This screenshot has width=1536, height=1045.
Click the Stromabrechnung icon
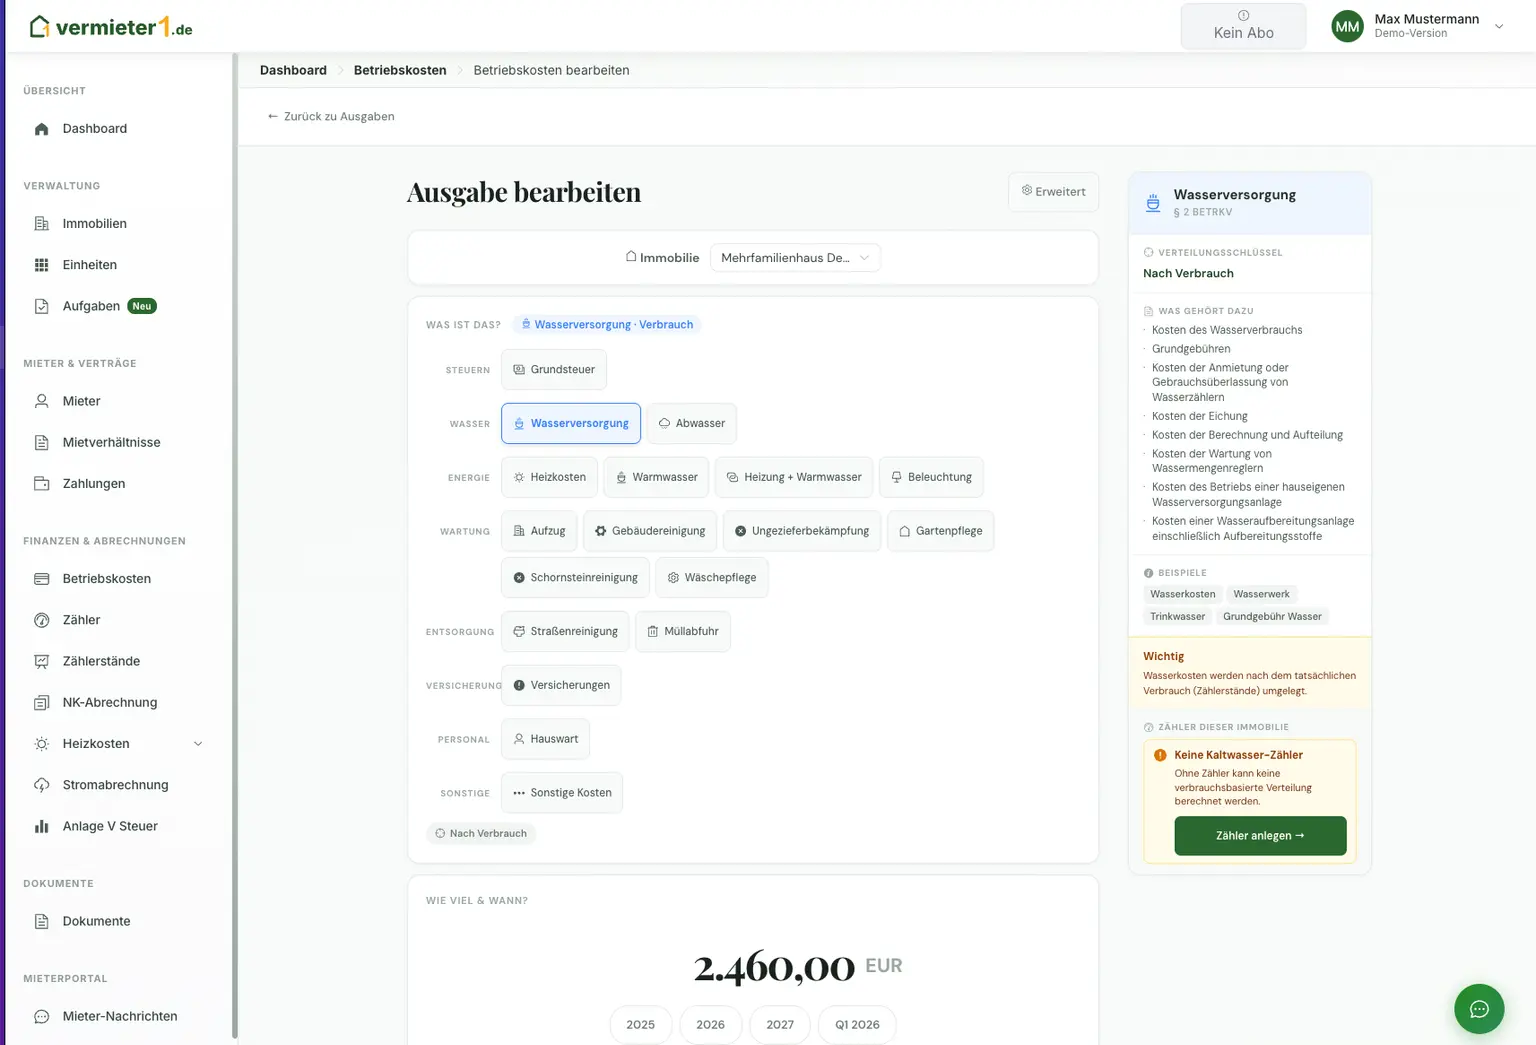coord(41,785)
